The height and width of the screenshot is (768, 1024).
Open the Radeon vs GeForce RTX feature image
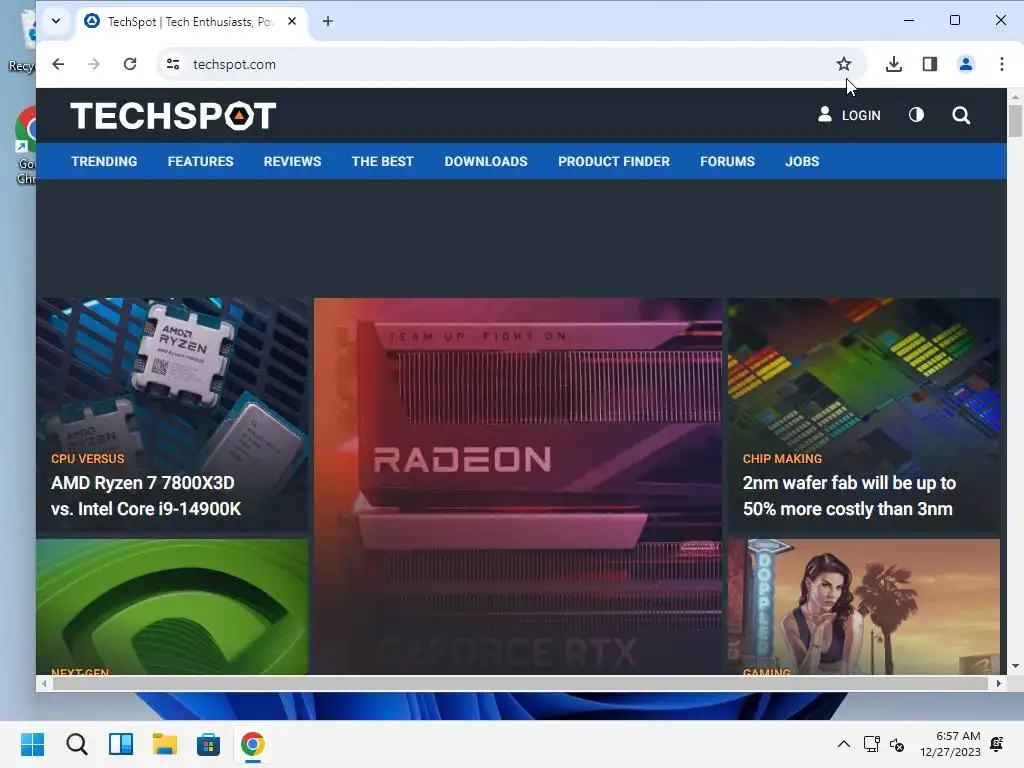(518, 486)
